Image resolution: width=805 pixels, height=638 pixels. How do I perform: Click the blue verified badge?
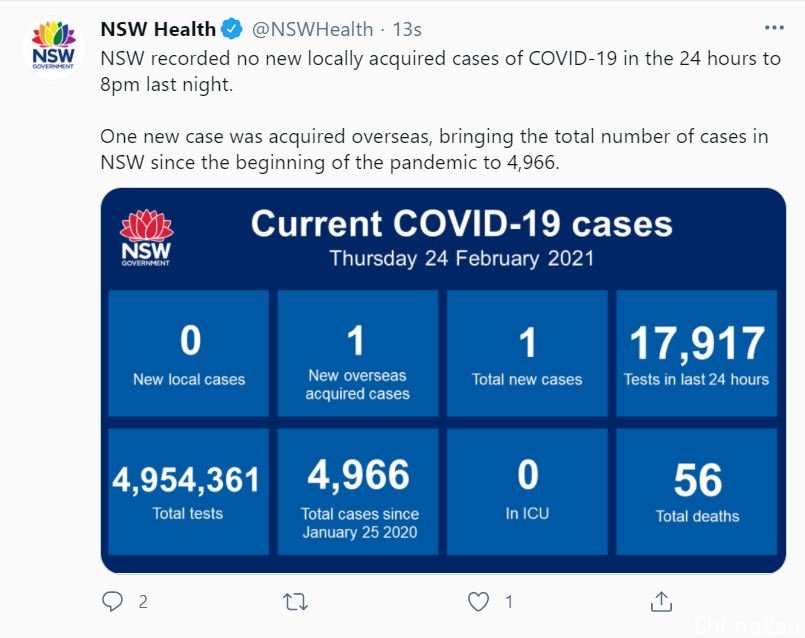pyautogui.click(x=232, y=29)
